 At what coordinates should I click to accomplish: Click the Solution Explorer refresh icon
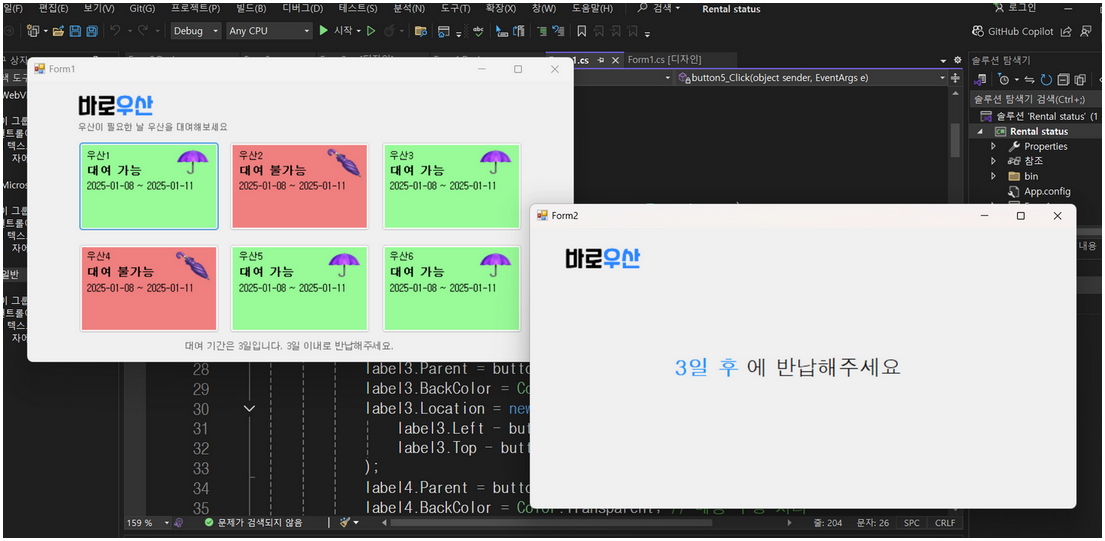[1047, 80]
